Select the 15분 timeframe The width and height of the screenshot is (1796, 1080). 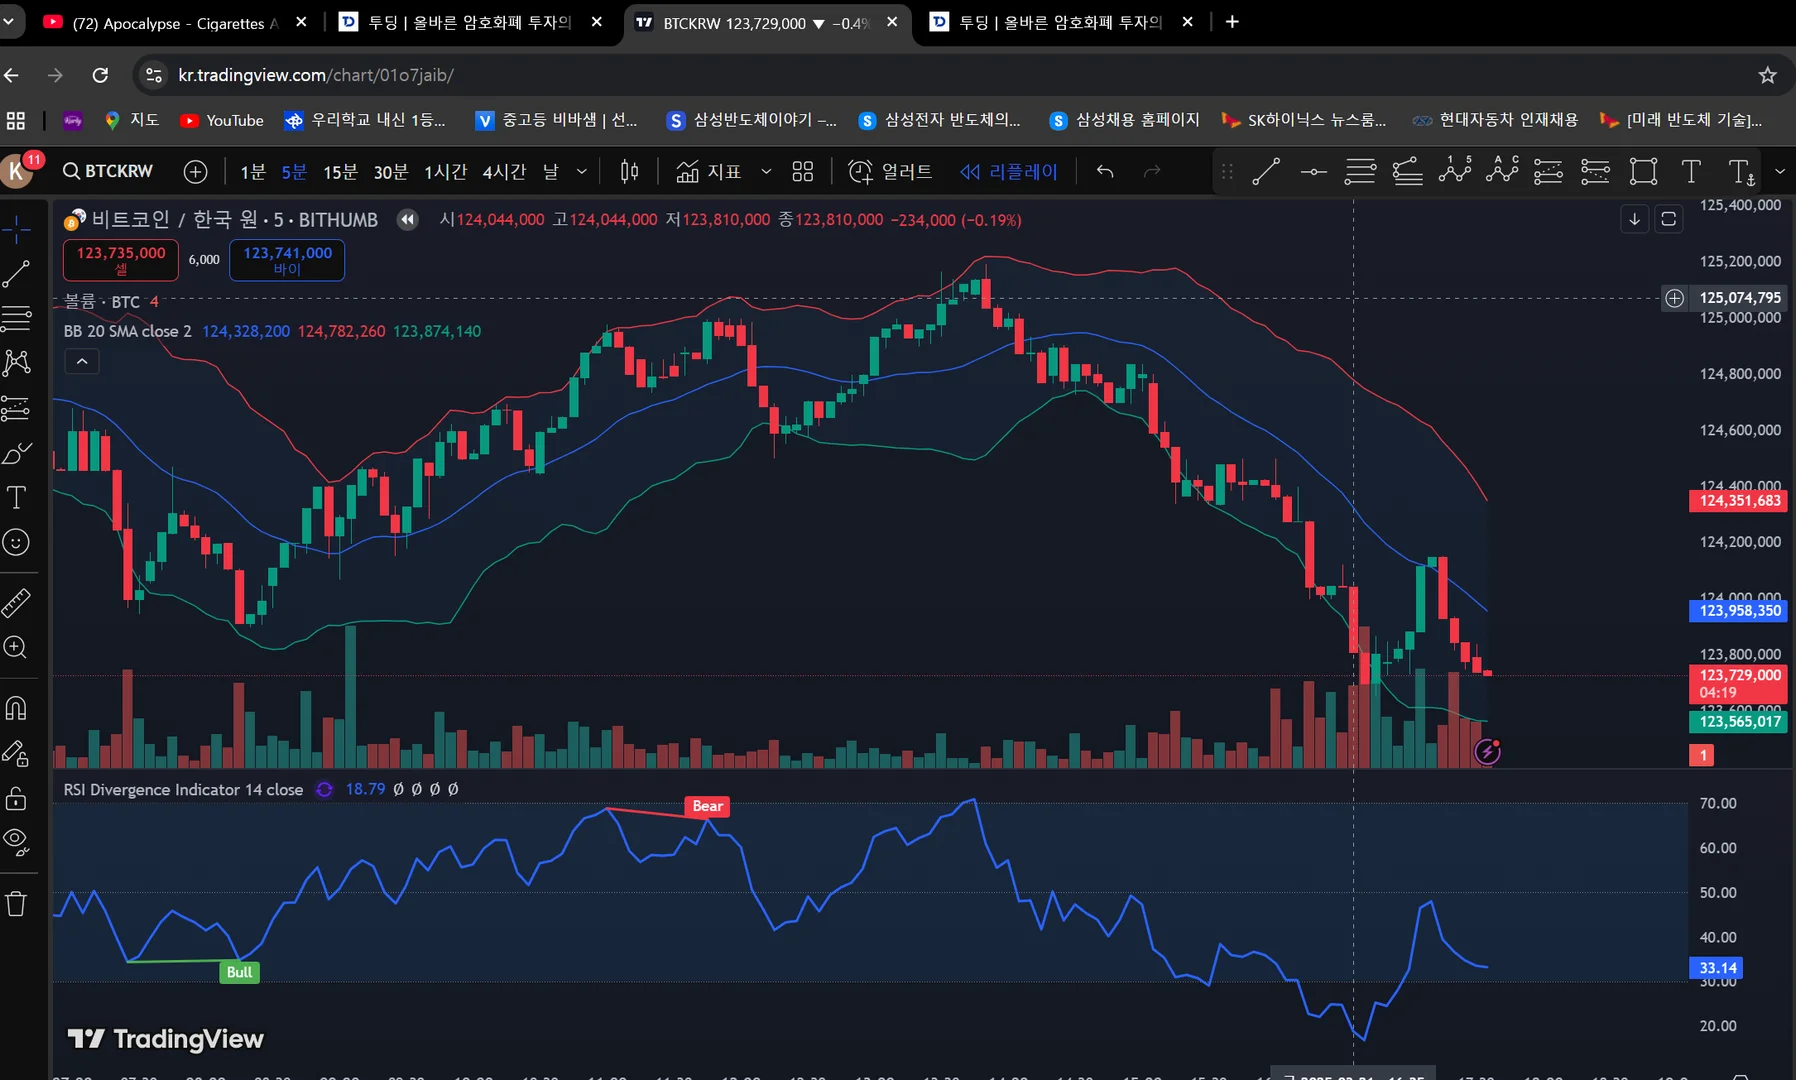pyautogui.click(x=340, y=172)
